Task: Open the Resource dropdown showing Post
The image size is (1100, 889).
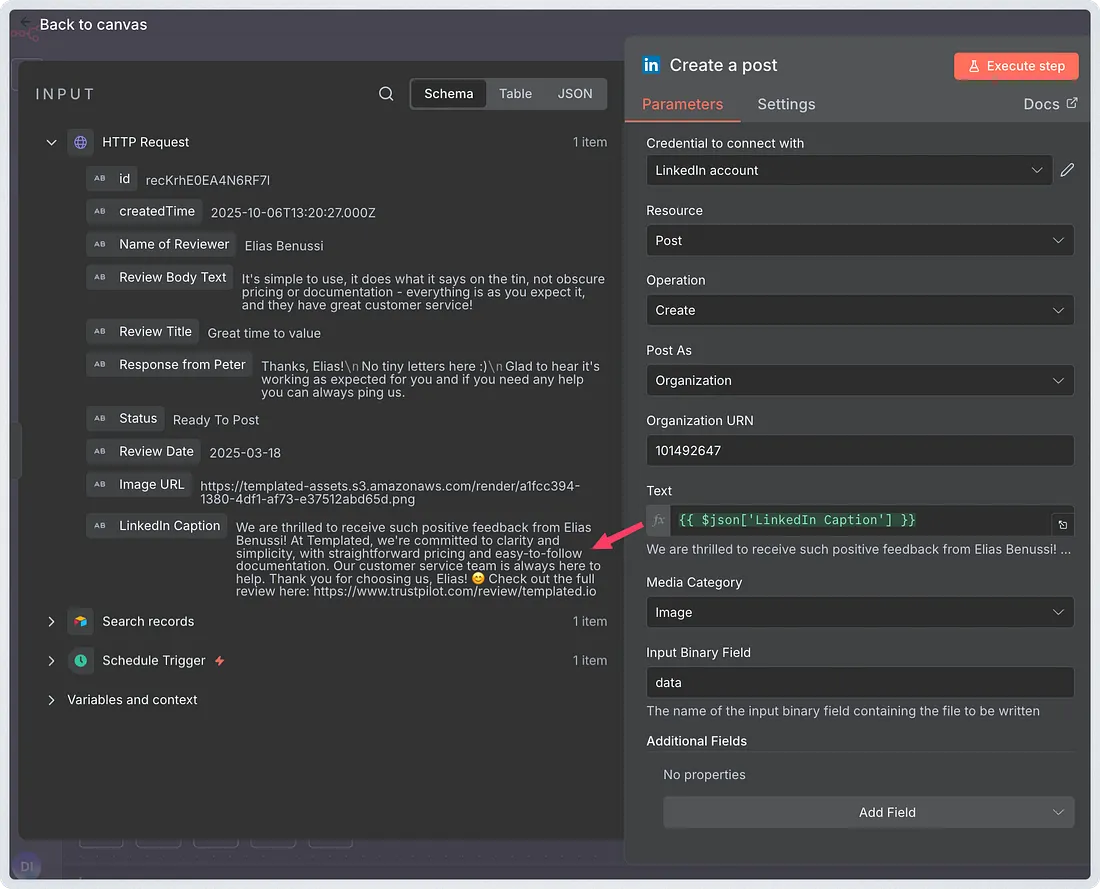Action: click(x=860, y=241)
